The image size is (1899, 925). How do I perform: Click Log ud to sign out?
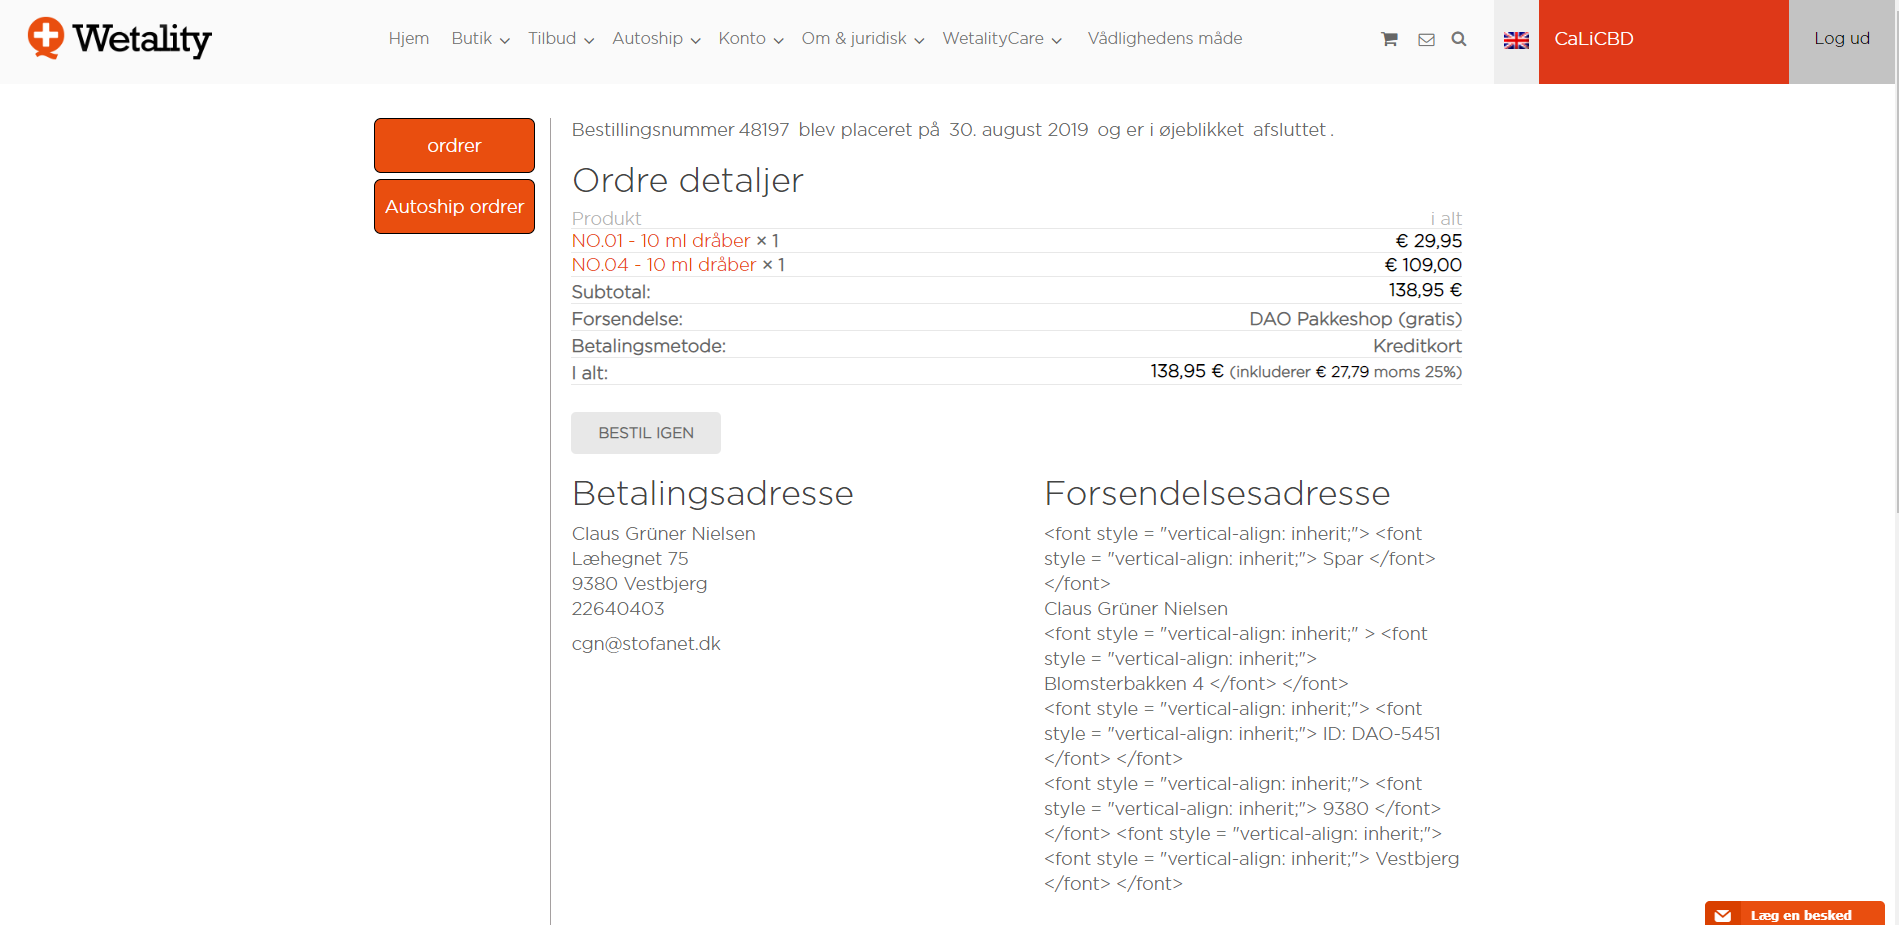1841,39
